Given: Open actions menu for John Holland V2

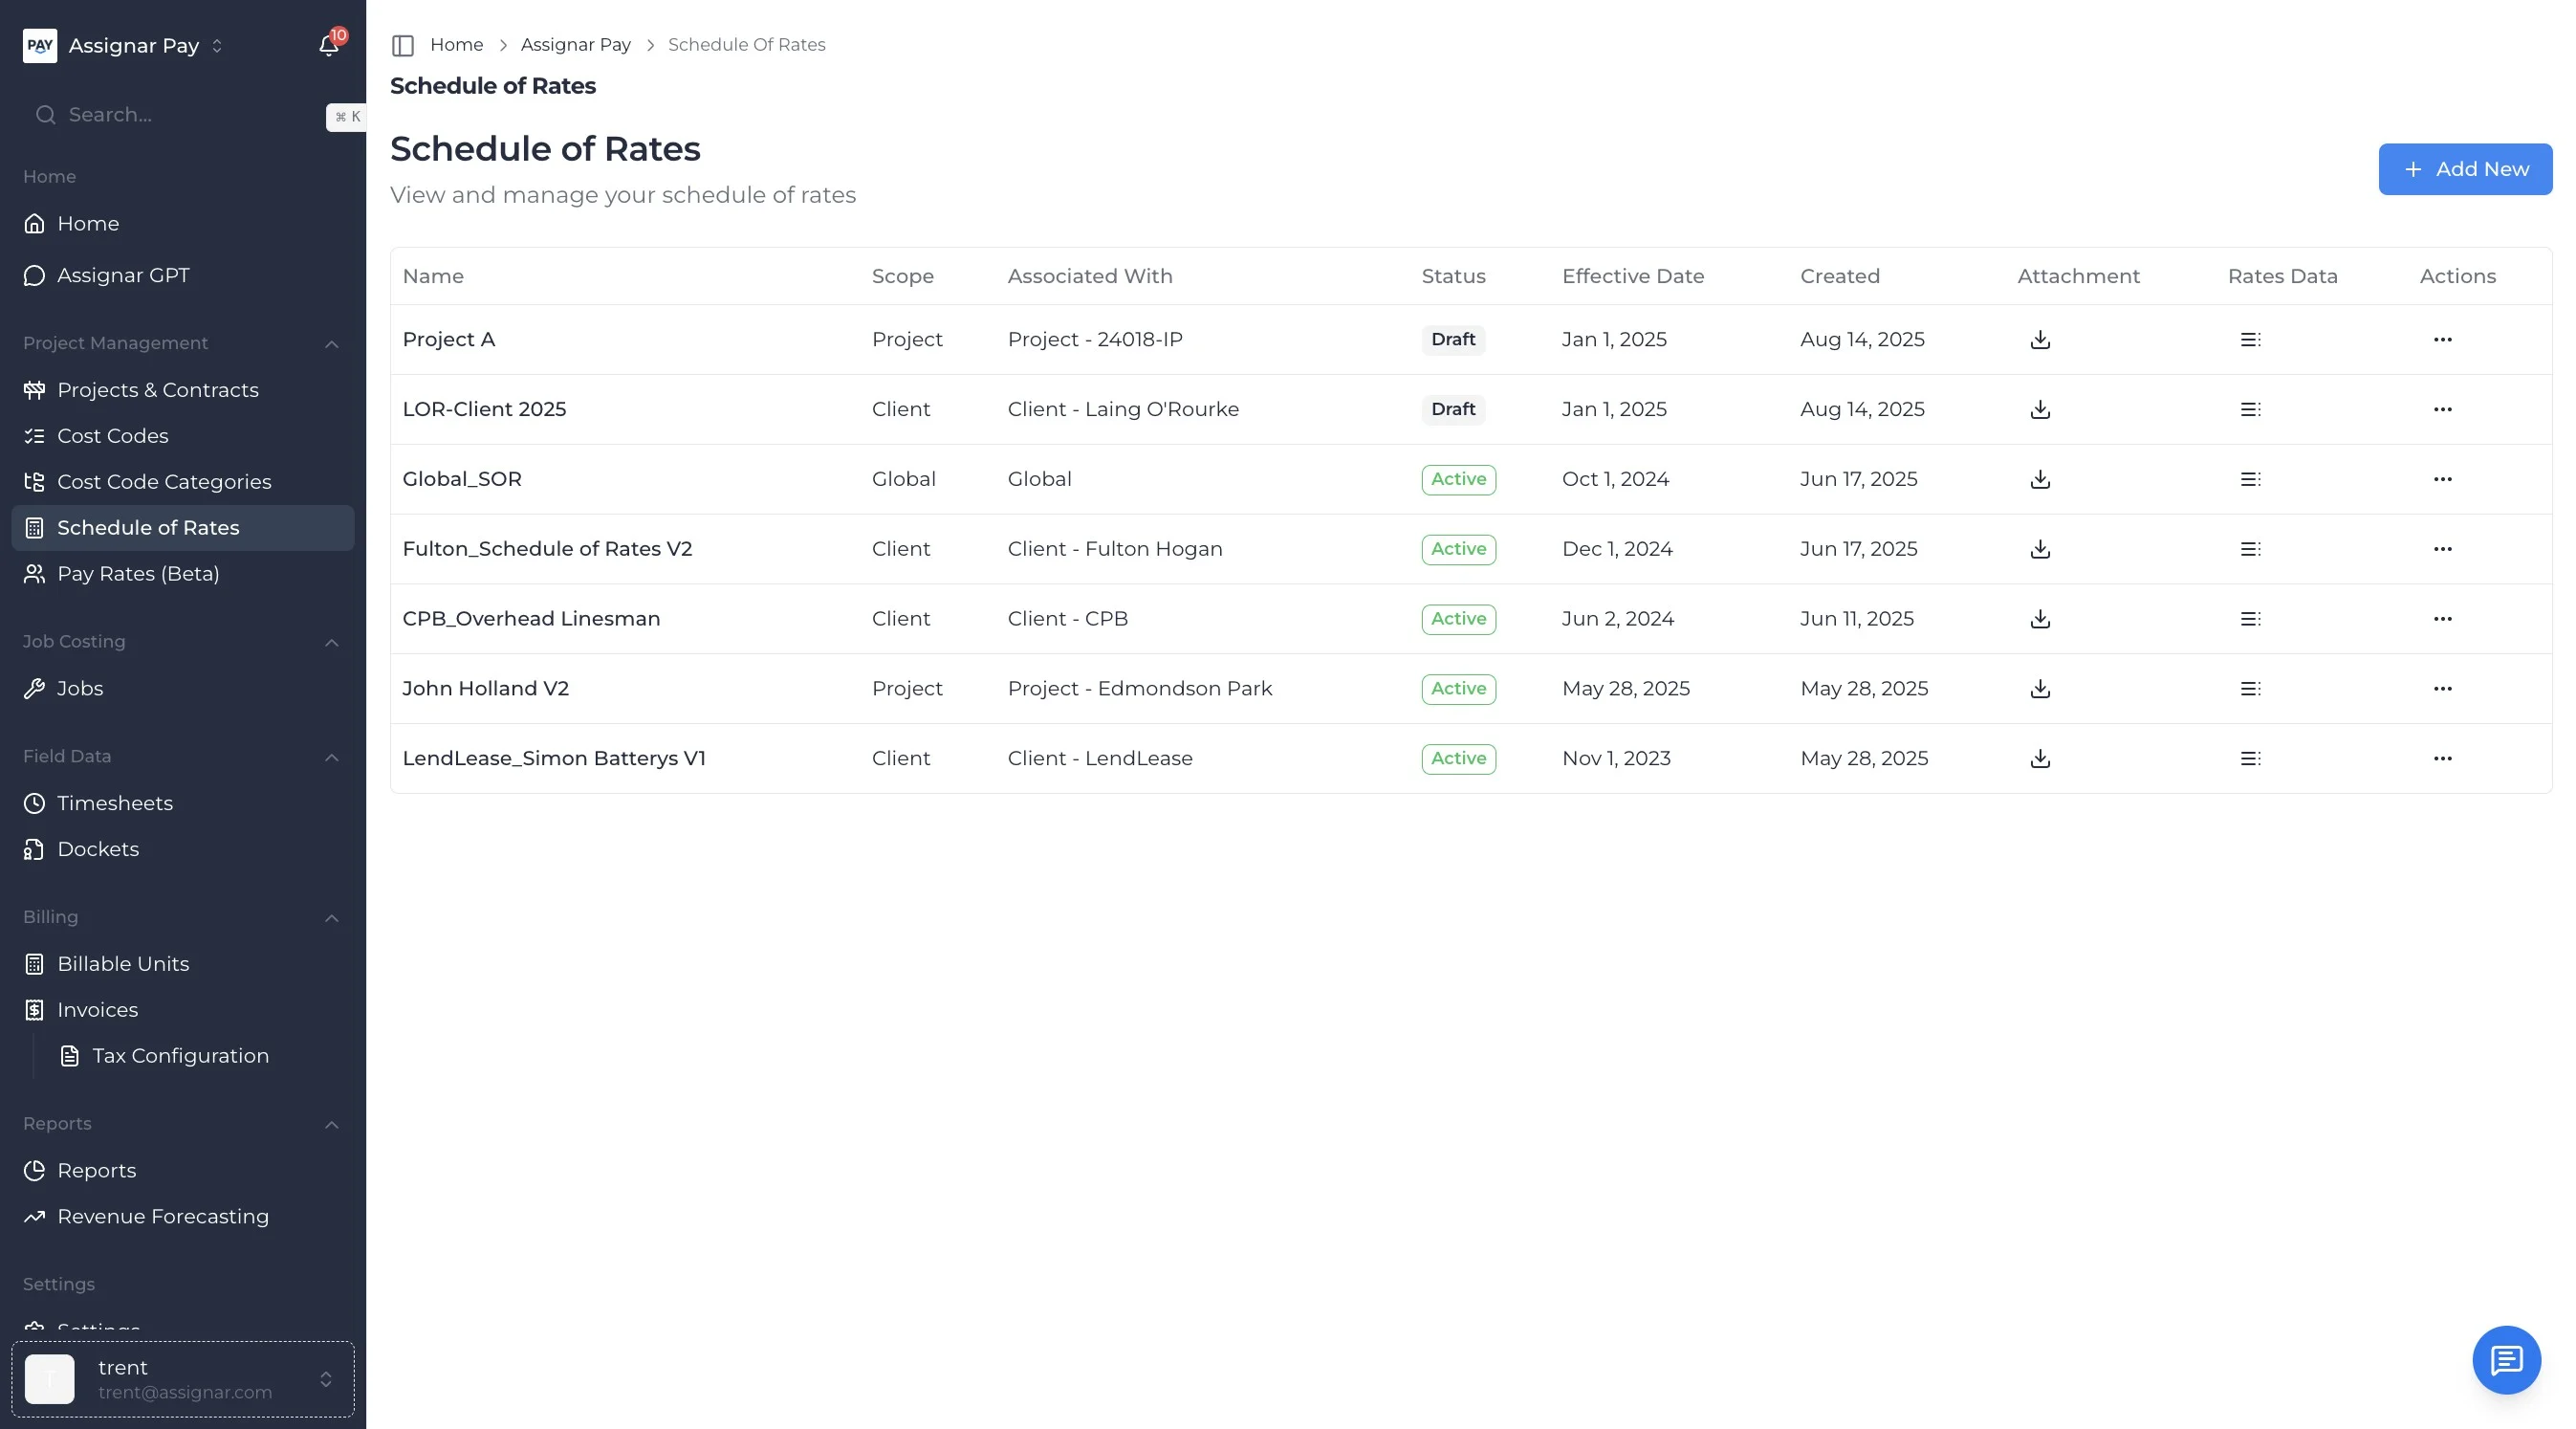Looking at the screenshot, I should coord(2442,689).
